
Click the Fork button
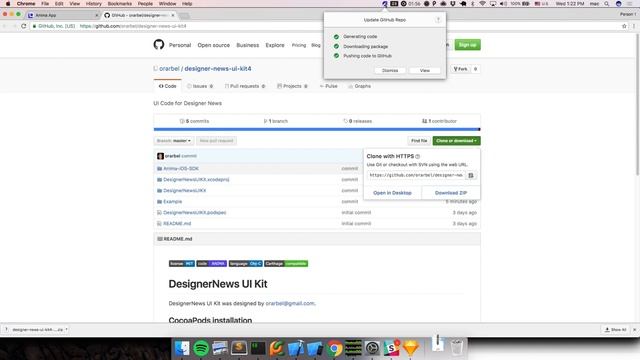(x=460, y=69)
